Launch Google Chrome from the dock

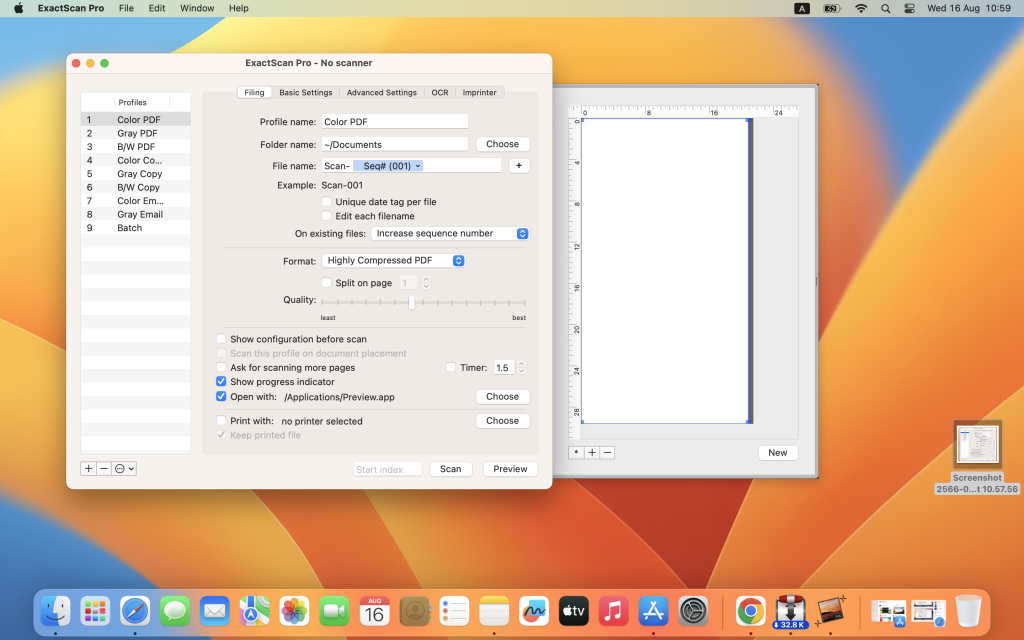[750, 611]
